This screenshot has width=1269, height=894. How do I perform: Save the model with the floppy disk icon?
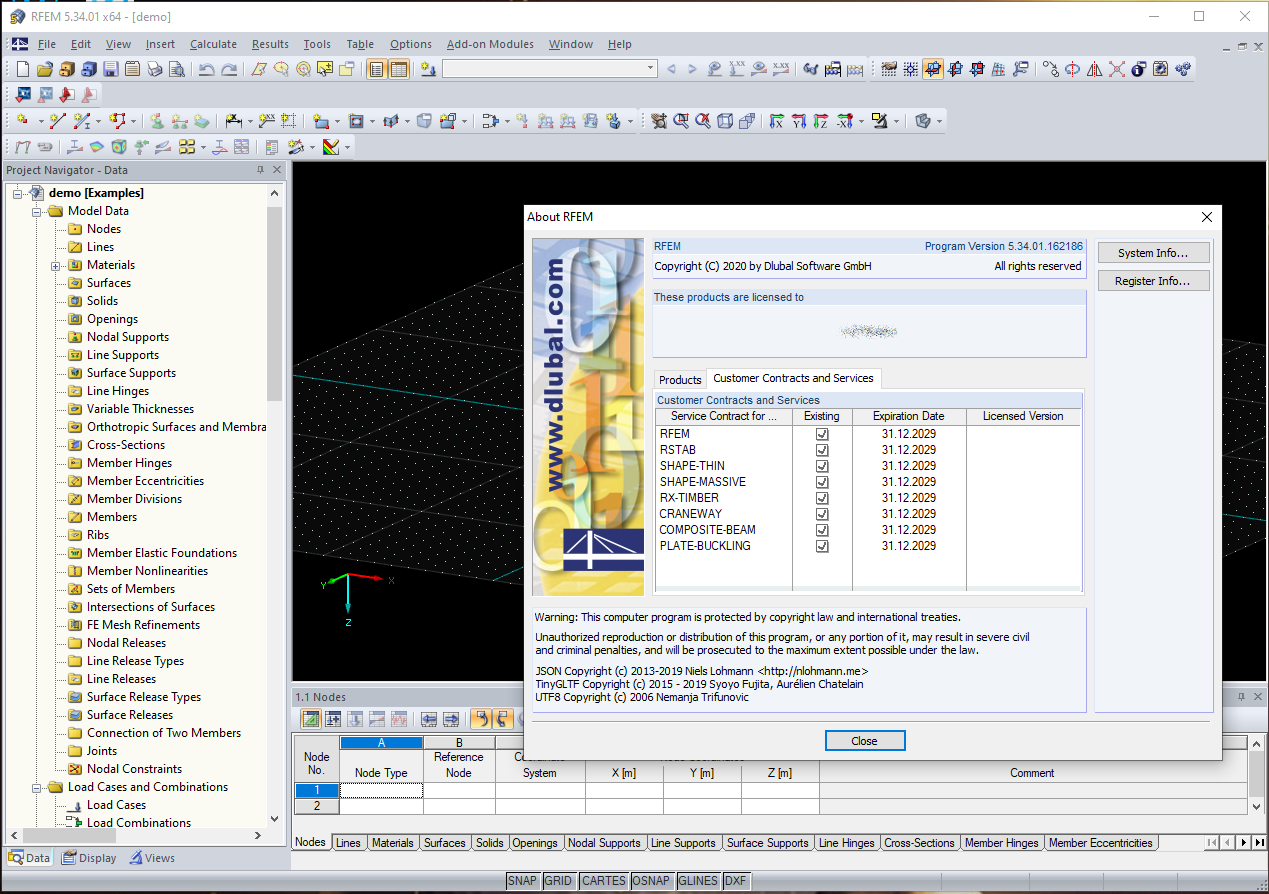point(110,69)
